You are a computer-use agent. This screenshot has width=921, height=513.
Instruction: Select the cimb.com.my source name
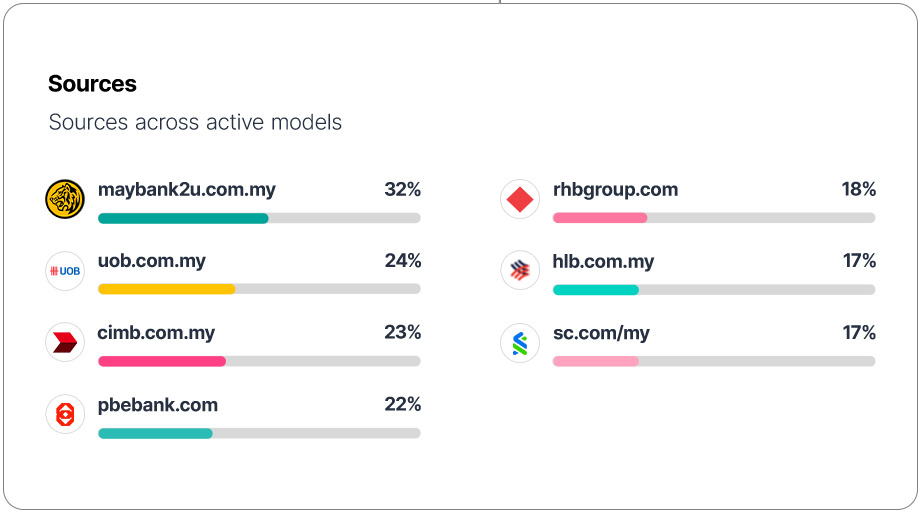coord(156,333)
